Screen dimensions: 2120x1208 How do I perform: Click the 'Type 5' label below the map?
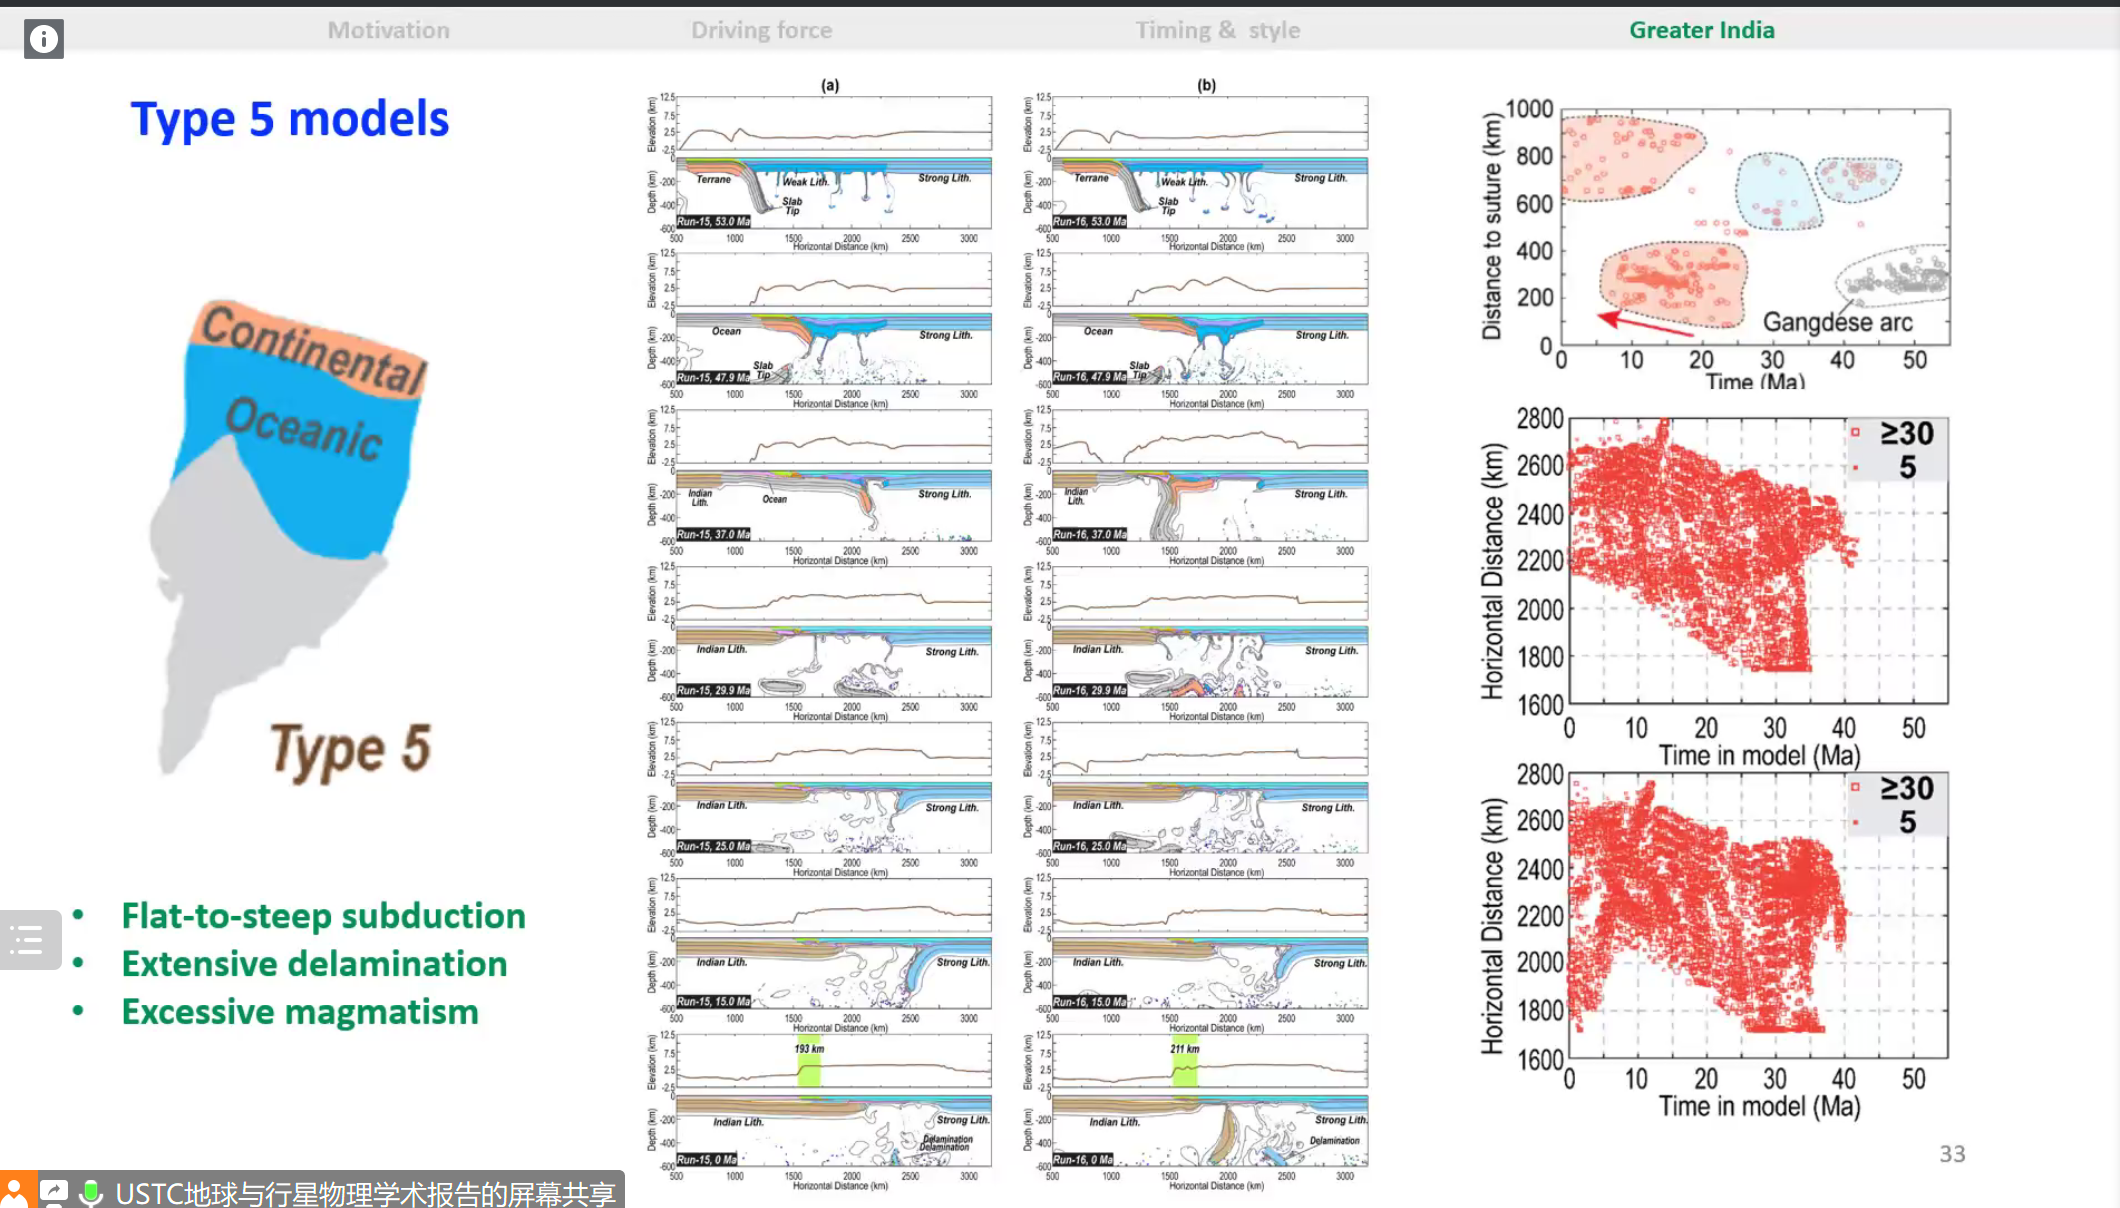tap(350, 750)
